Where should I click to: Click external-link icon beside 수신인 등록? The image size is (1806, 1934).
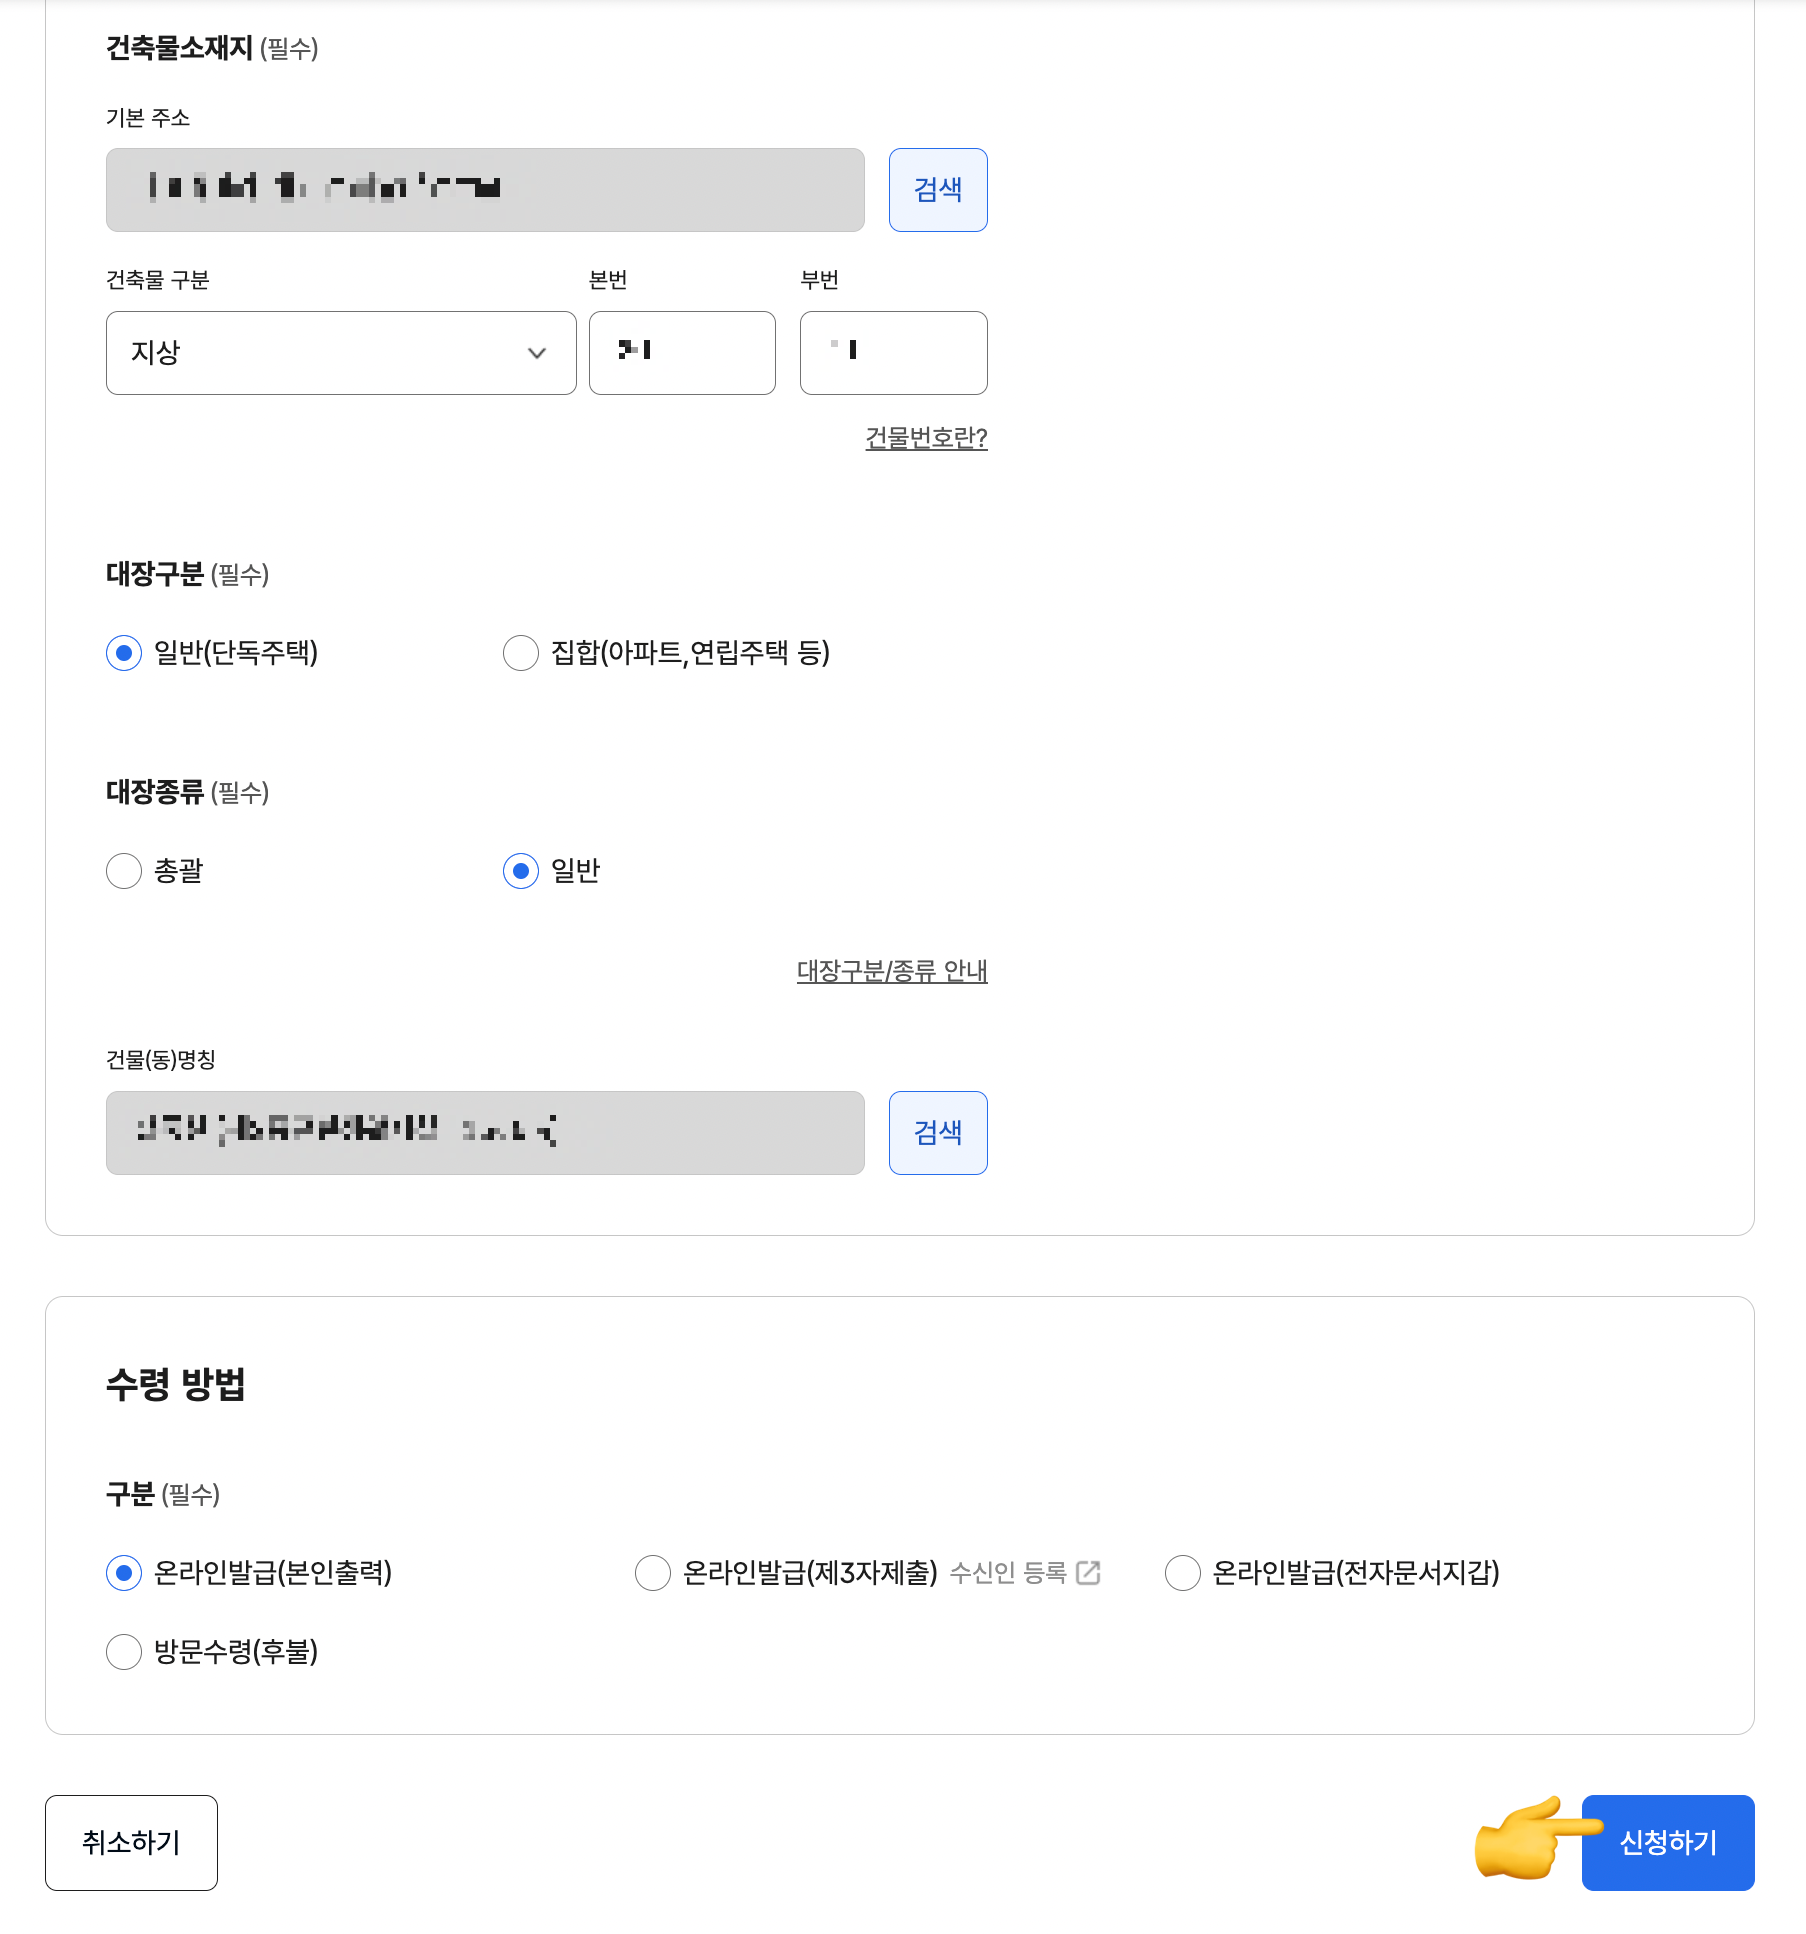1088,1573
